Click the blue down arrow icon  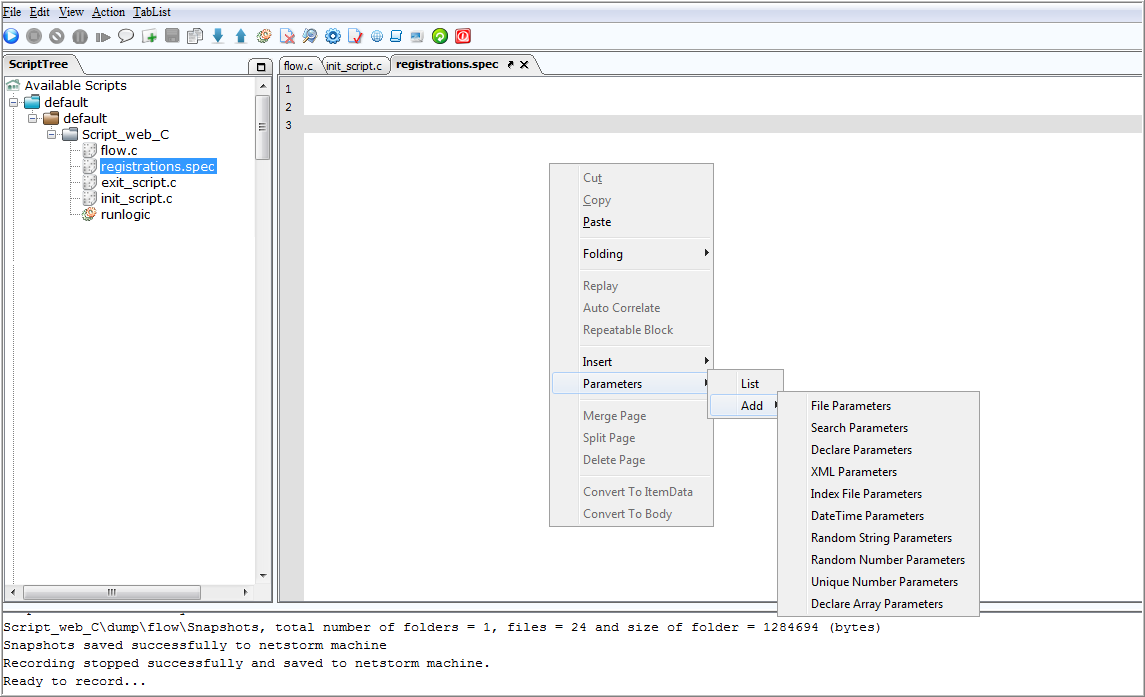point(218,36)
